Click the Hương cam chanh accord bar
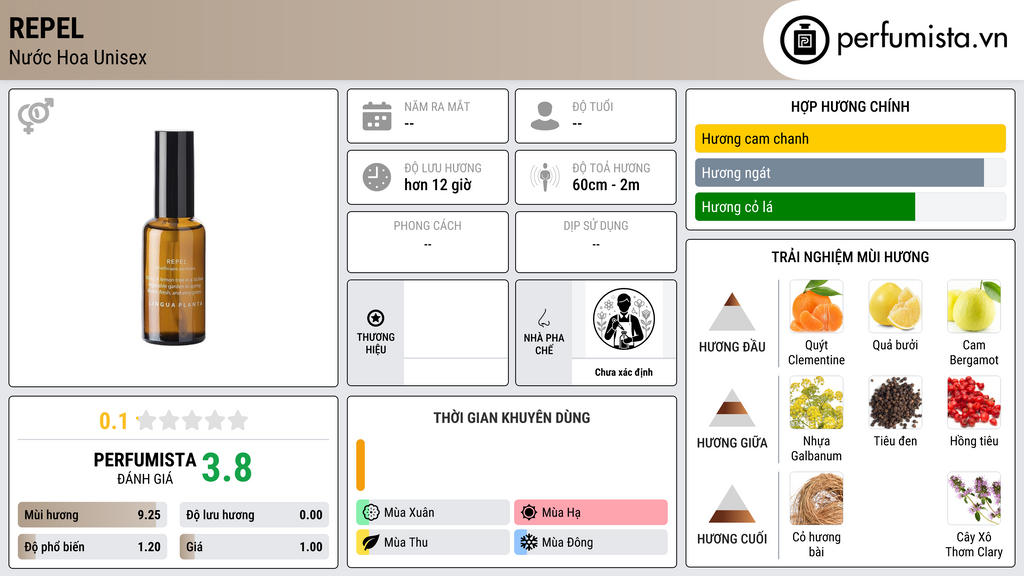The width and height of the screenshot is (1024, 576). [x=850, y=138]
